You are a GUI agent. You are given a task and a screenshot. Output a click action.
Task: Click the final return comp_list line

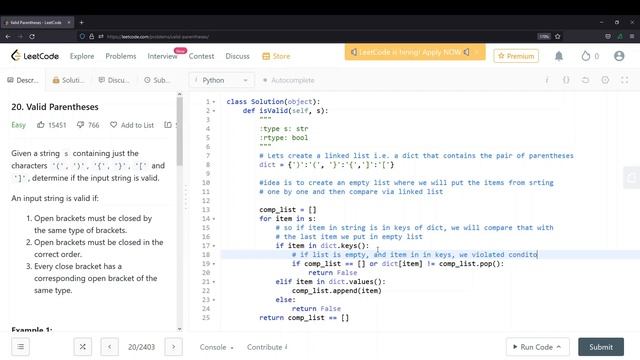[304, 318]
